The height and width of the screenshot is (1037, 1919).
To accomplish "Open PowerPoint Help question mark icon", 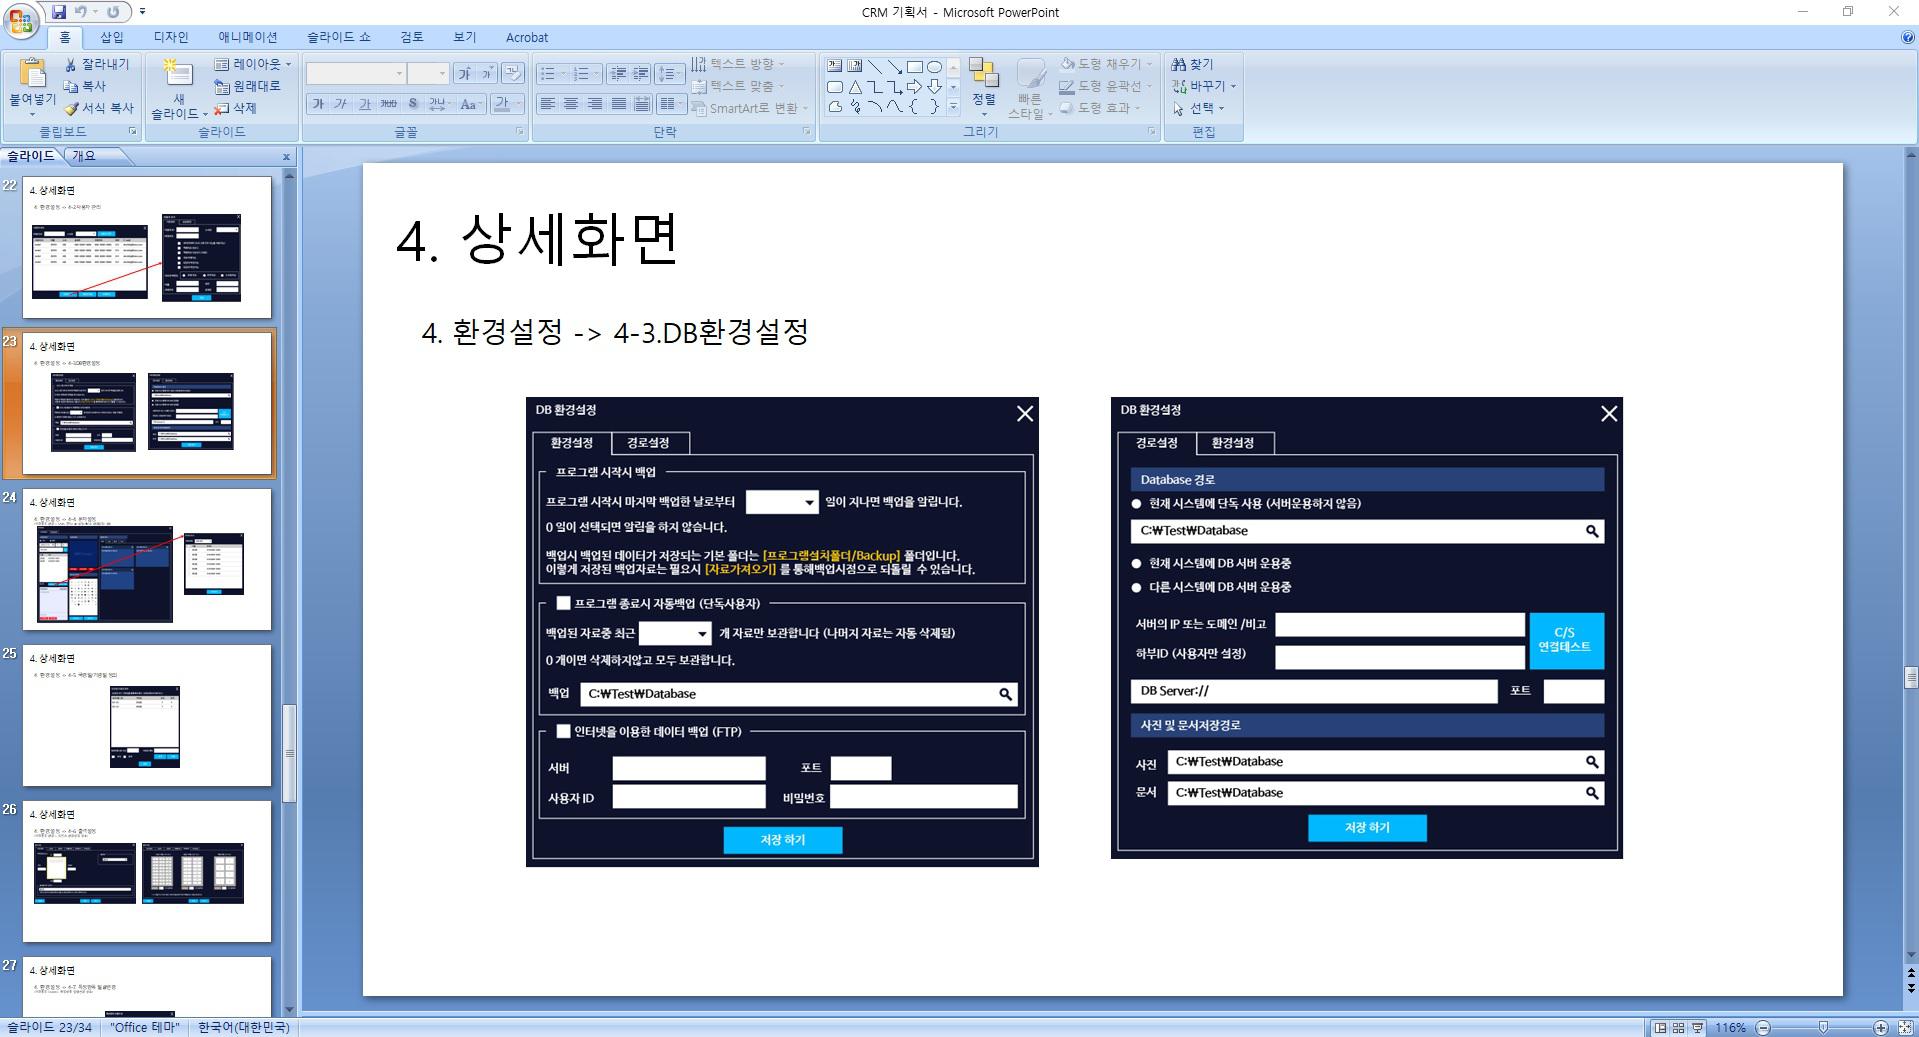I will click(x=1907, y=37).
